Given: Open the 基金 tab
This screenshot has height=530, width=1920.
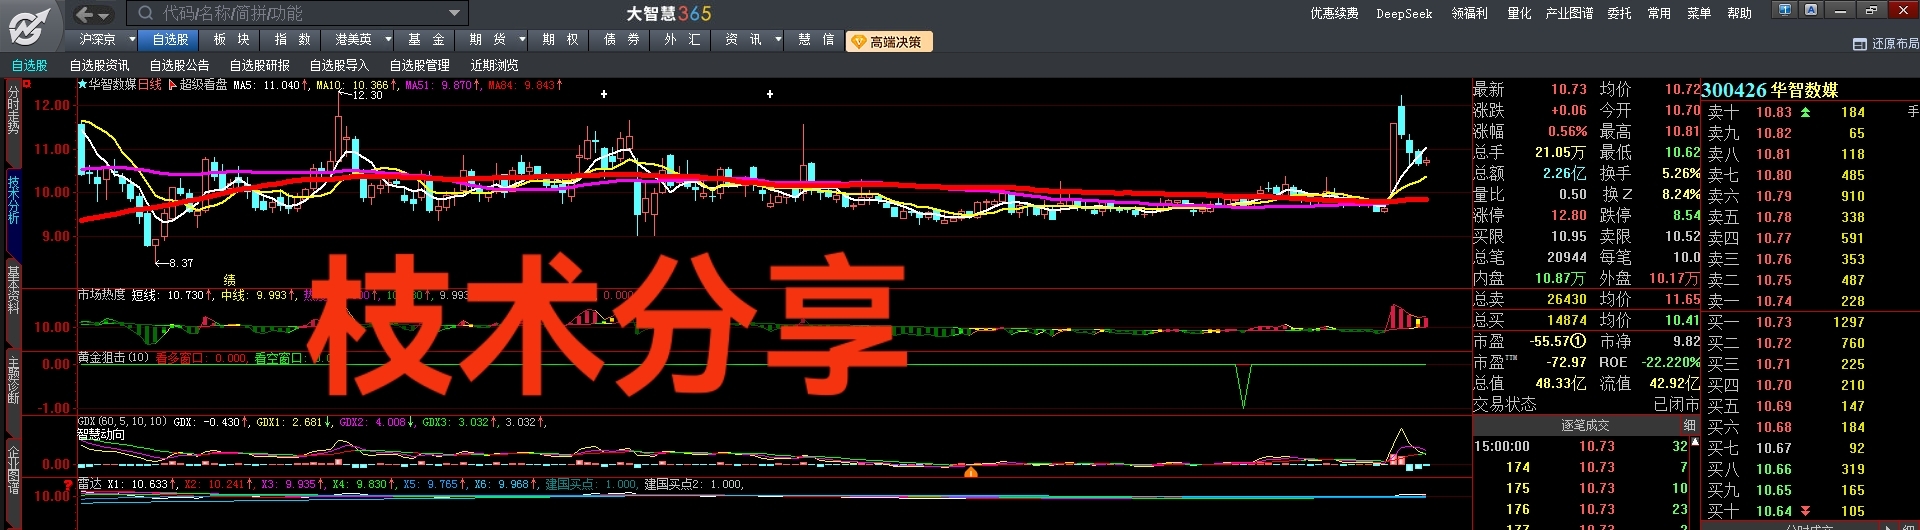Looking at the screenshot, I should 426,40.
